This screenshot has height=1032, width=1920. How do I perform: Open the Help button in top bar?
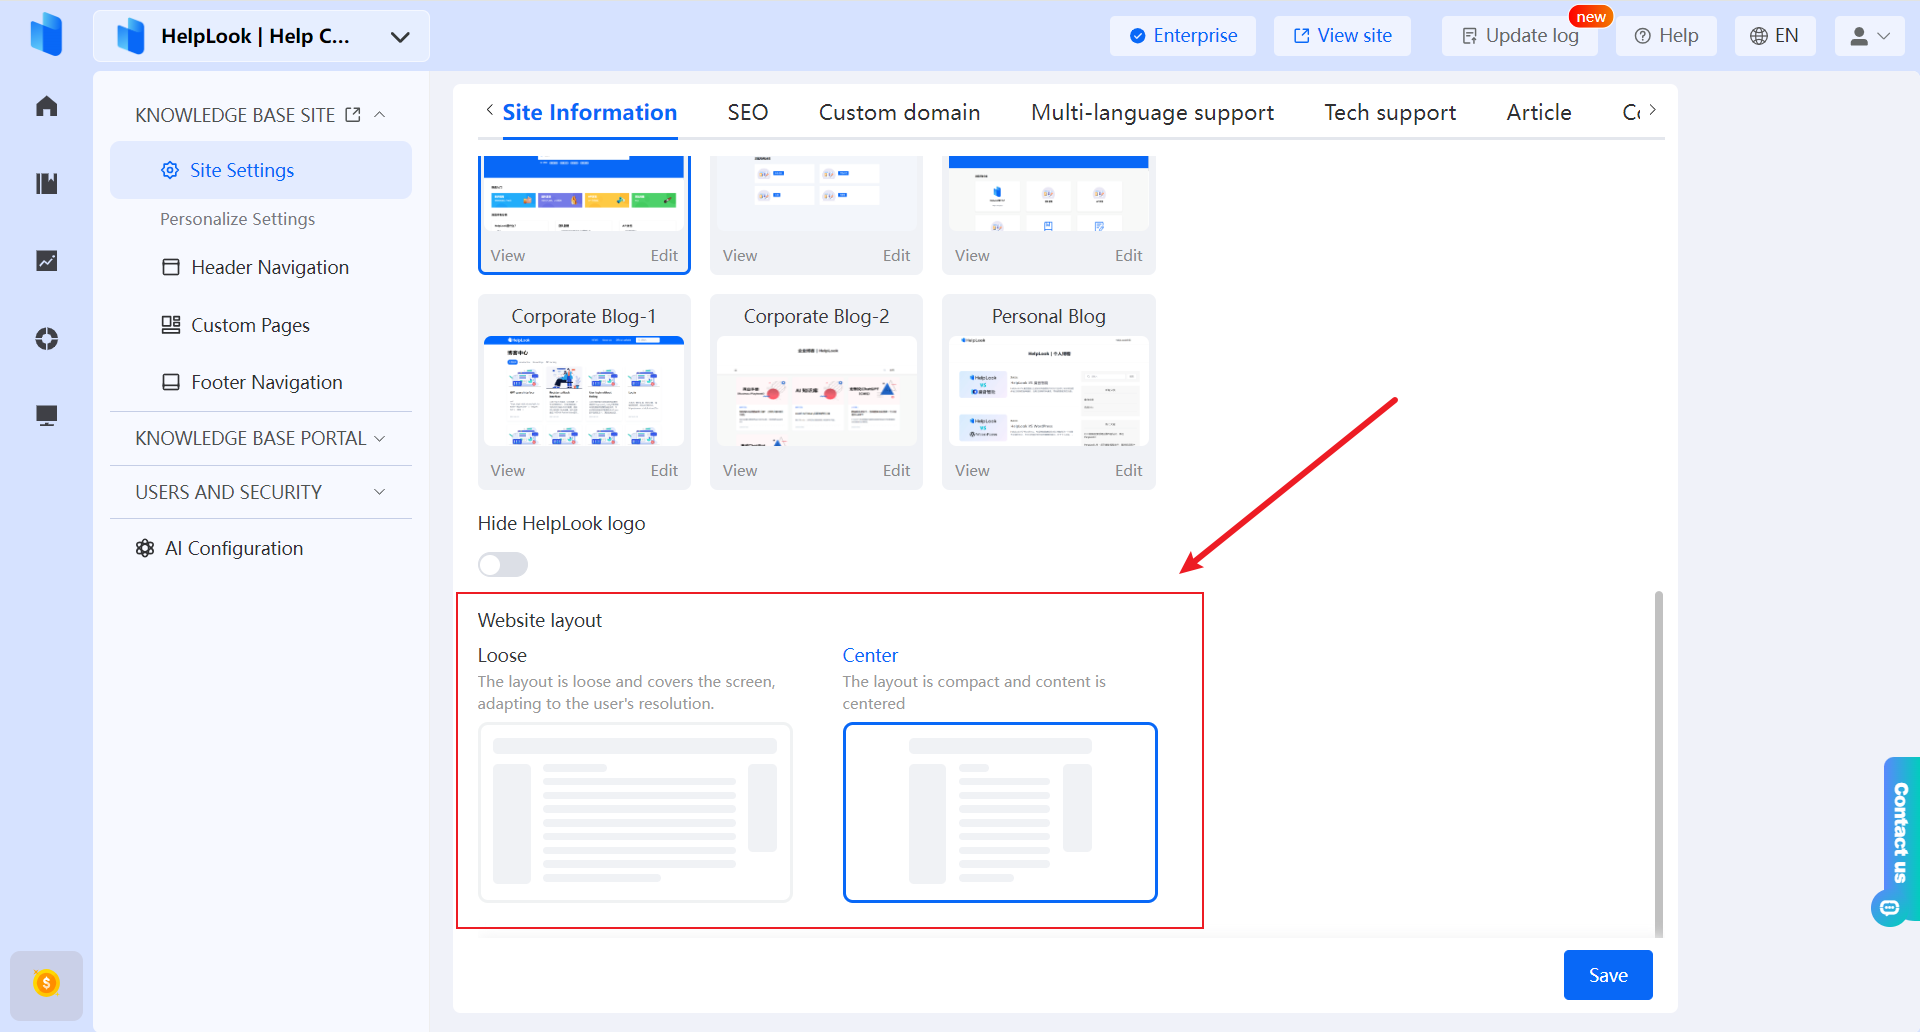(1666, 36)
